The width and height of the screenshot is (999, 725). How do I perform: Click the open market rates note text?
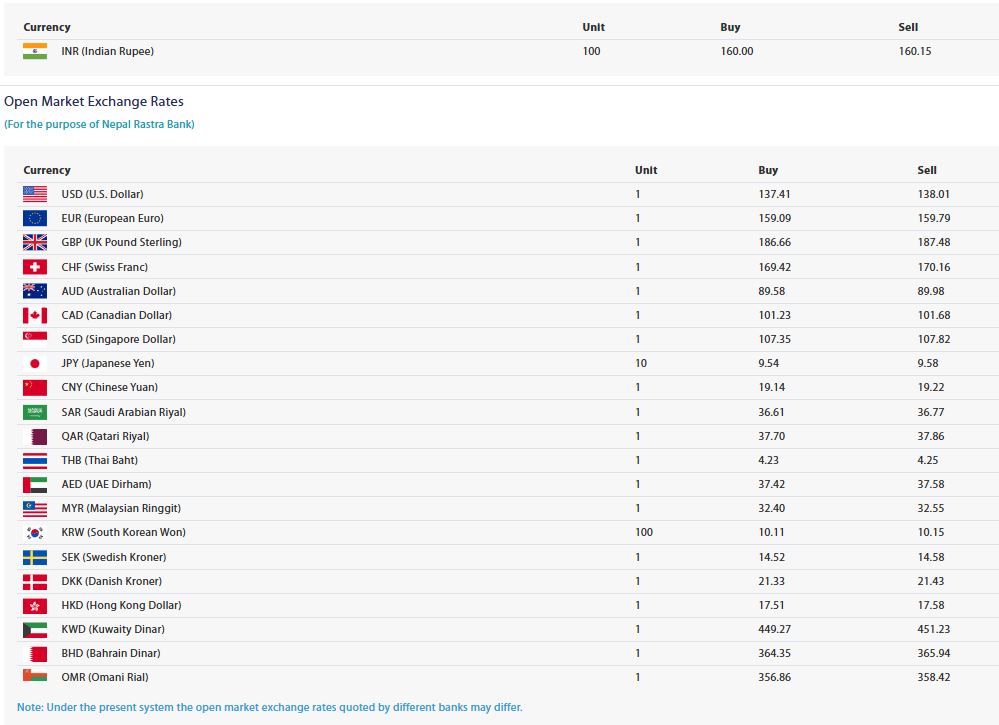(270, 707)
